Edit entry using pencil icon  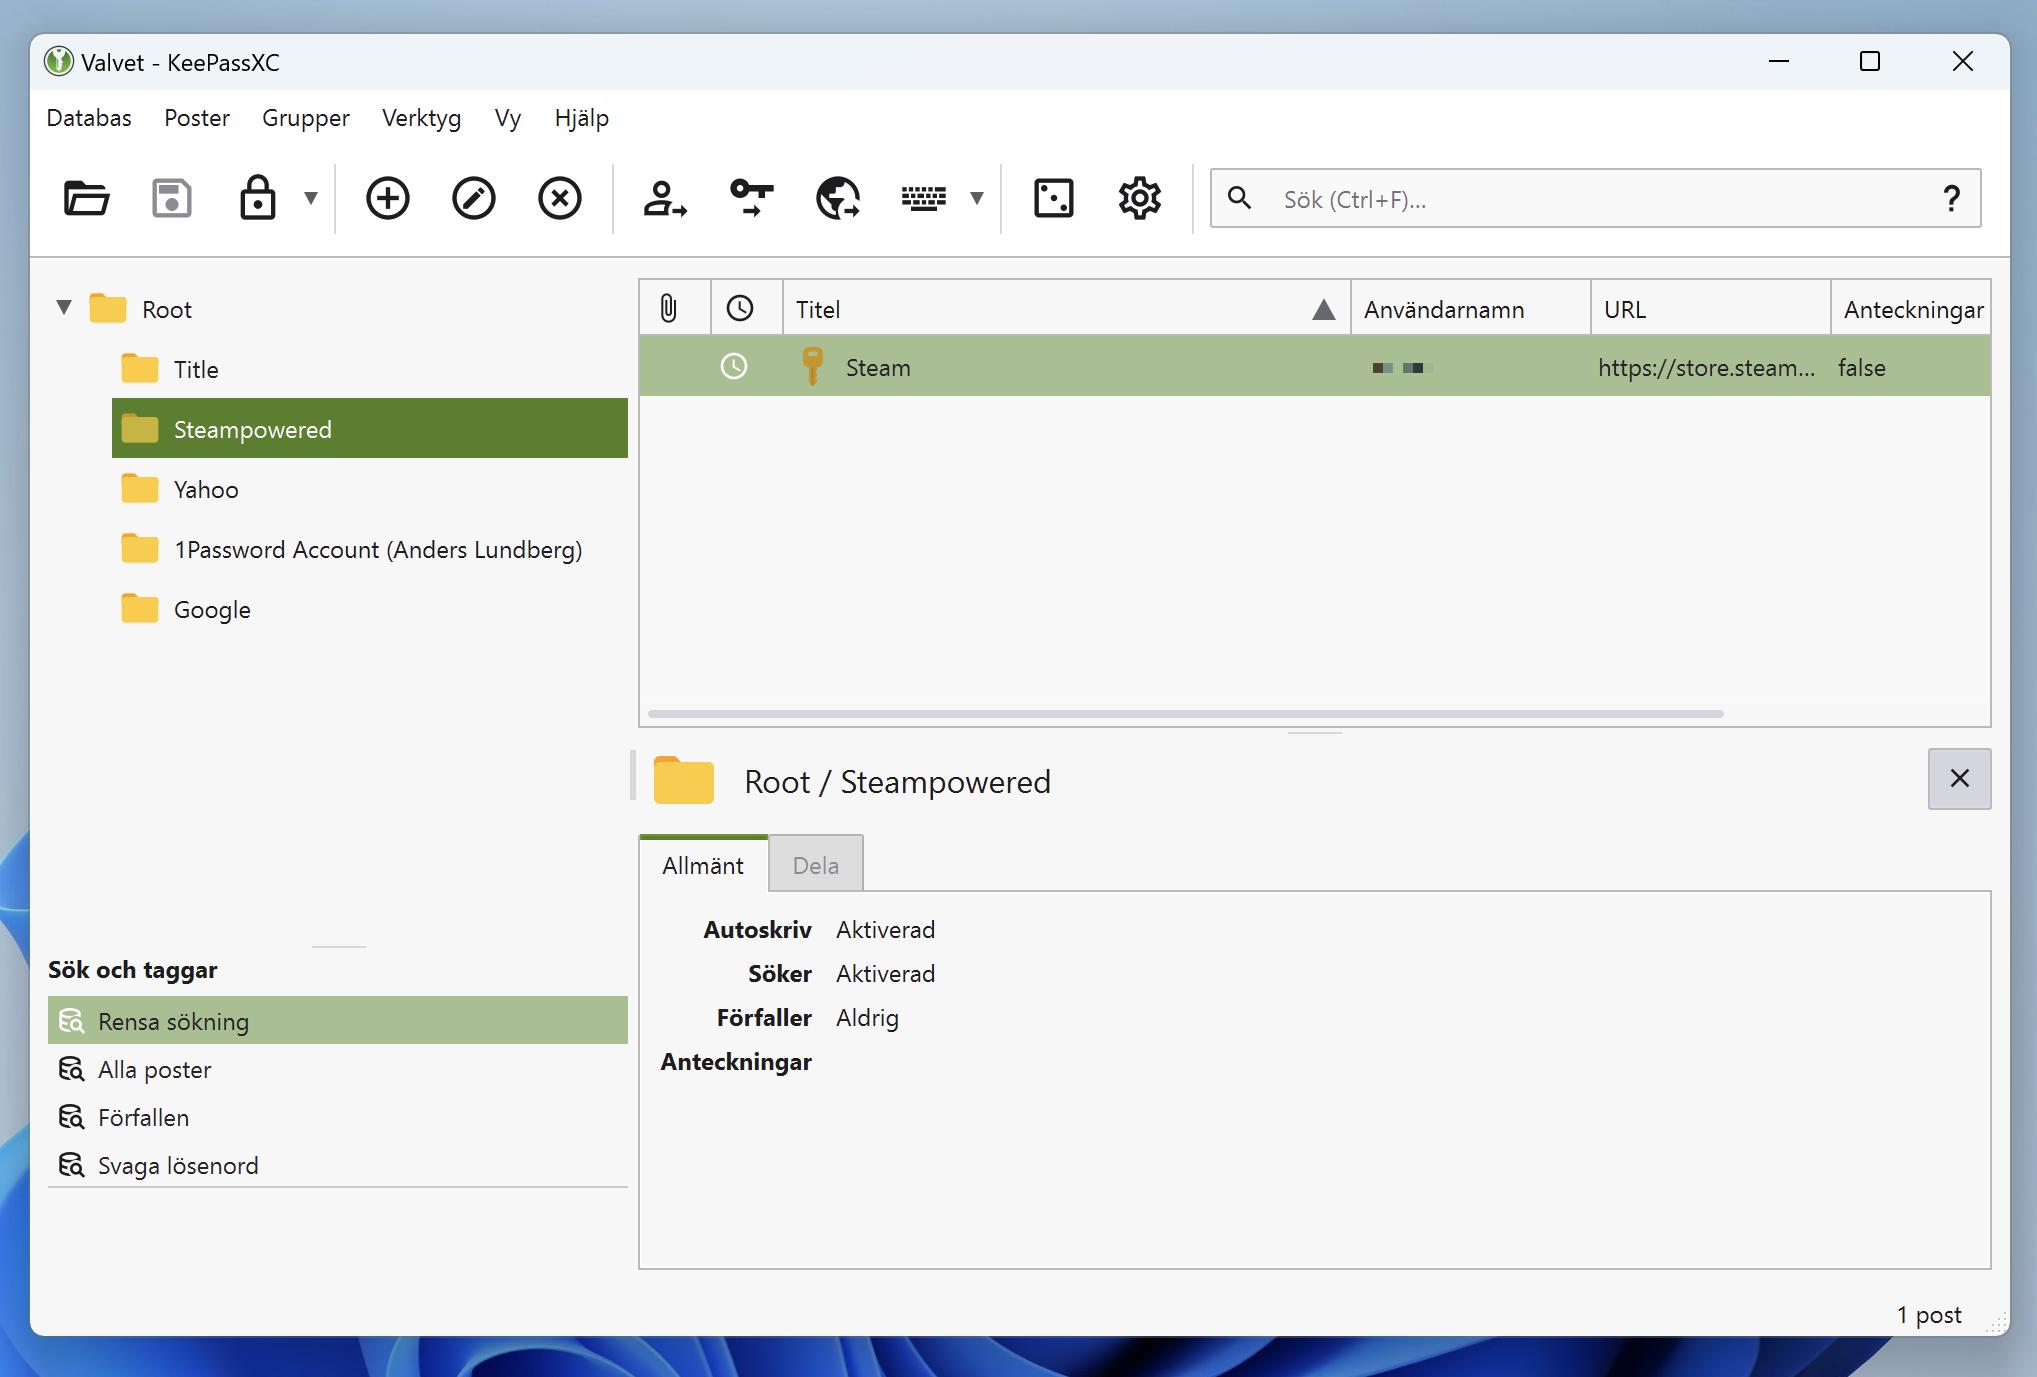point(473,198)
